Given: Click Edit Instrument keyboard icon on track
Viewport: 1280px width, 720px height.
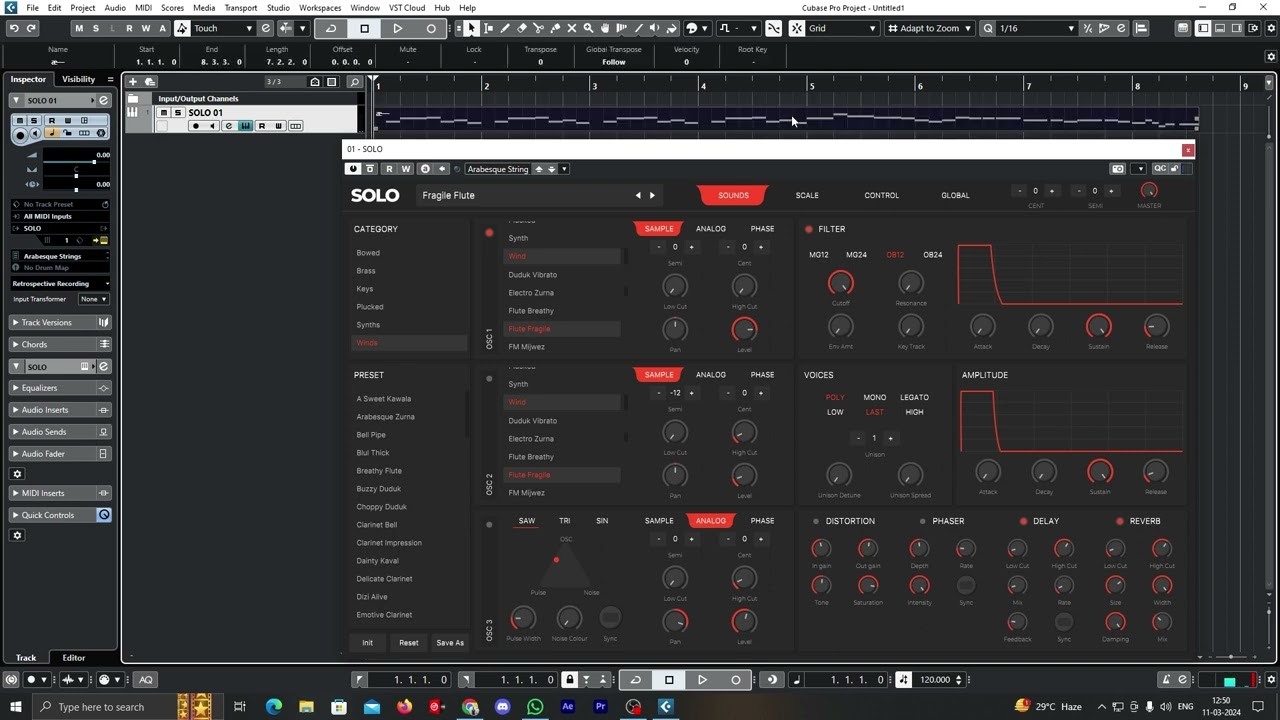Looking at the screenshot, I should pos(245,126).
